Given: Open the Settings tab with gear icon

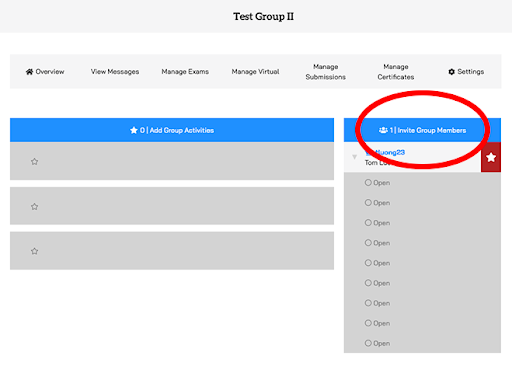Looking at the screenshot, I should [x=466, y=72].
